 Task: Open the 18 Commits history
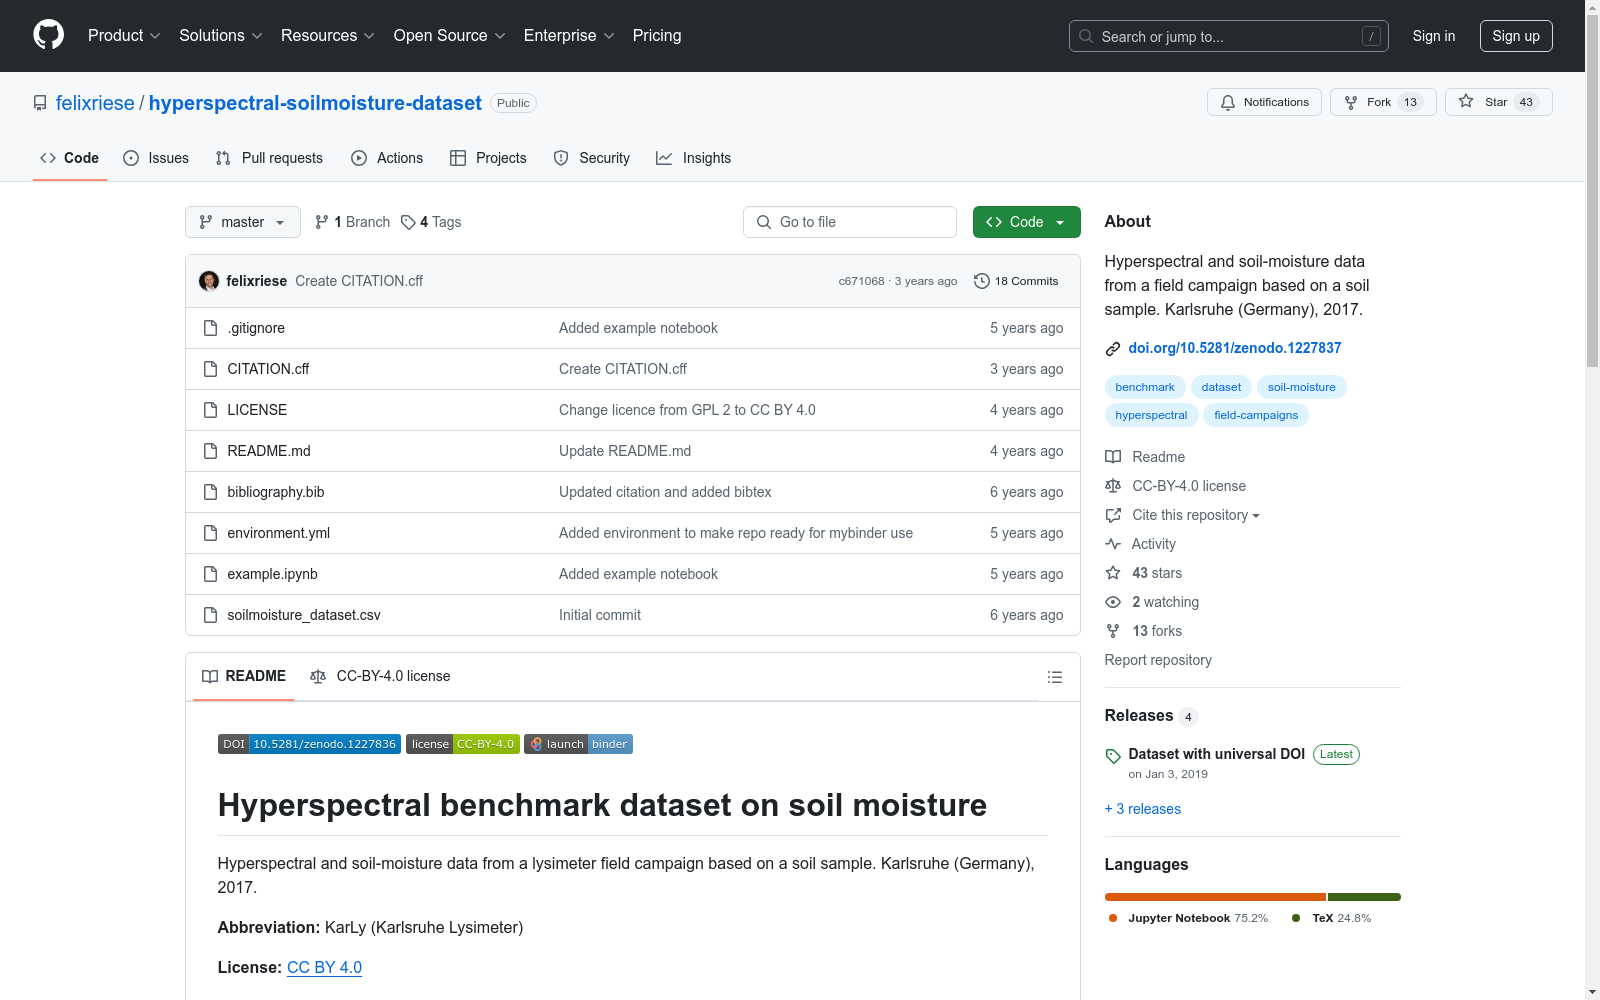point(1016,281)
